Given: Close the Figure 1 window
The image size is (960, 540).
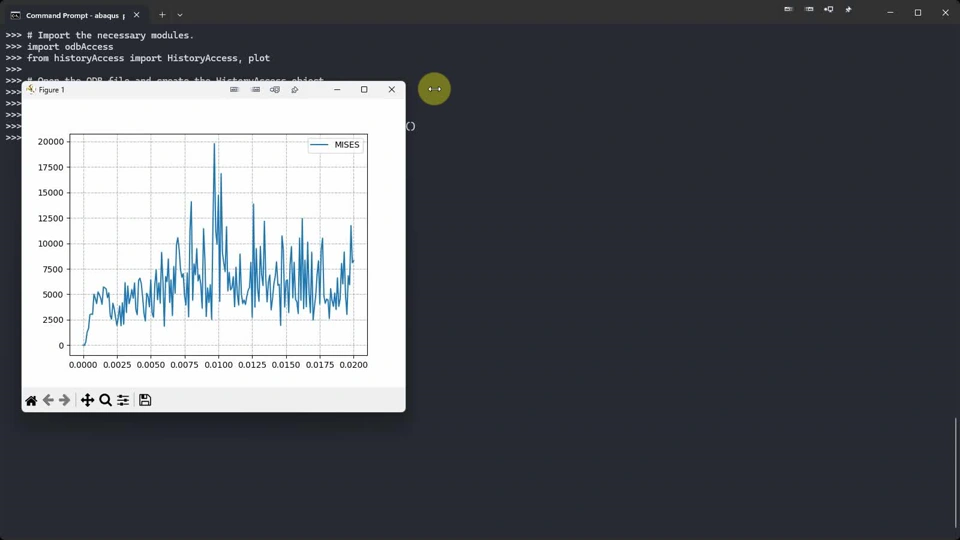Looking at the screenshot, I should tap(392, 89).
